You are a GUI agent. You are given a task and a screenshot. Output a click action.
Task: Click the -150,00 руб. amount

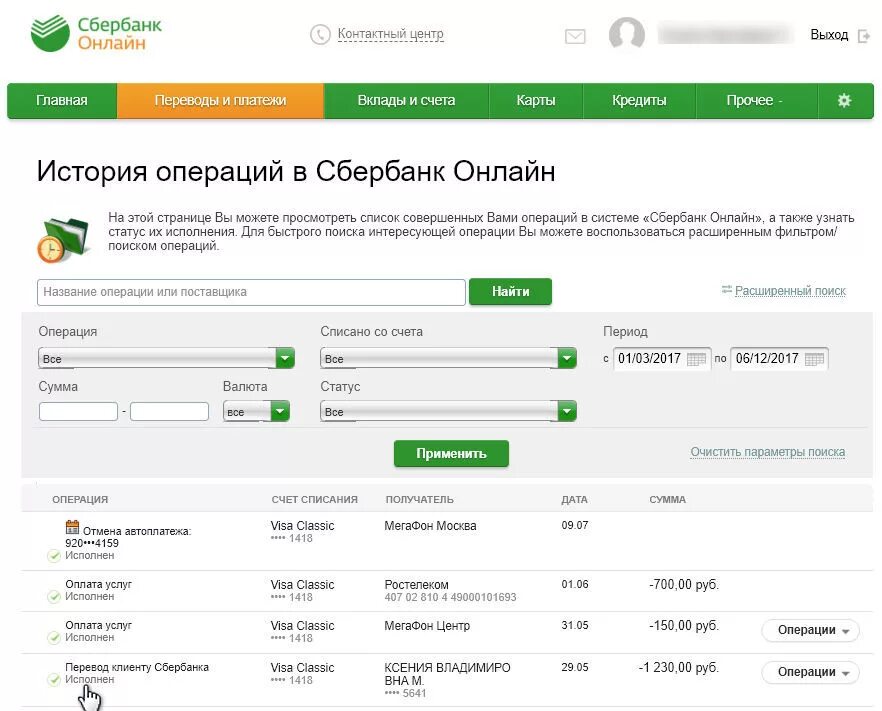tap(684, 626)
